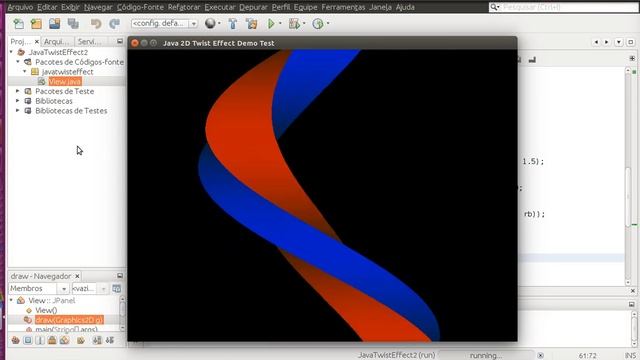Collapse Pacotes de Códigos-fonte node
The width and height of the screenshot is (640, 360).
point(18,62)
